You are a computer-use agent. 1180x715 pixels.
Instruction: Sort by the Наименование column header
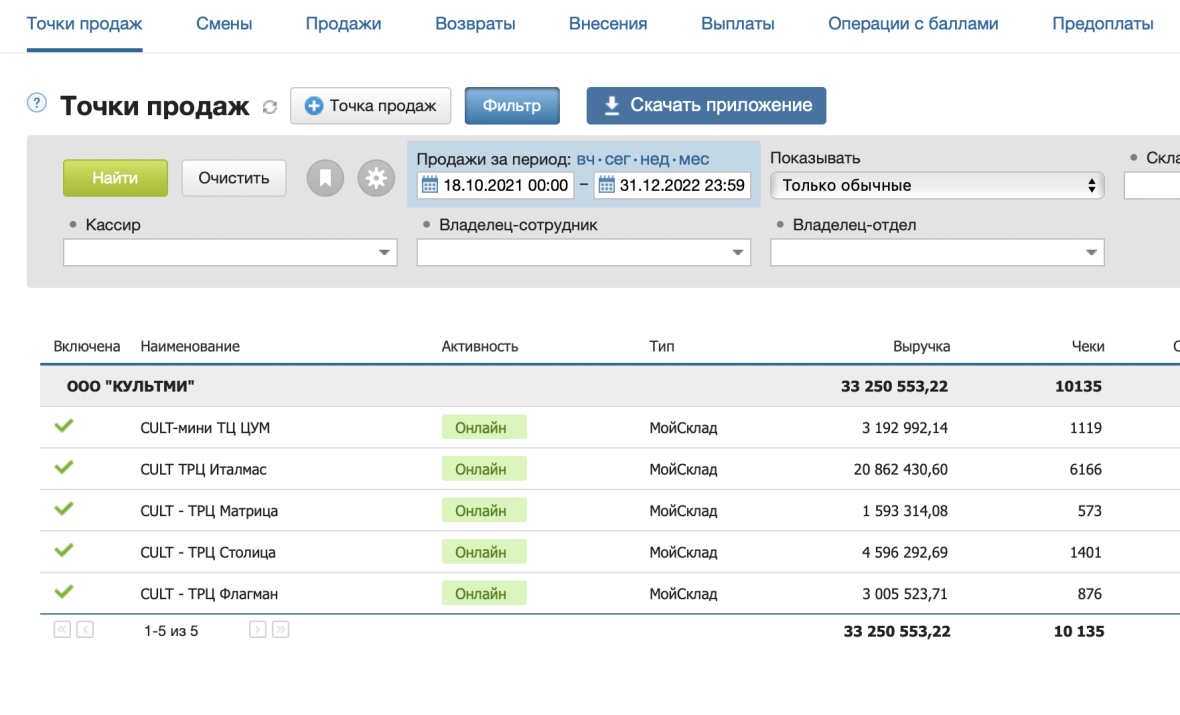point(190,346)
